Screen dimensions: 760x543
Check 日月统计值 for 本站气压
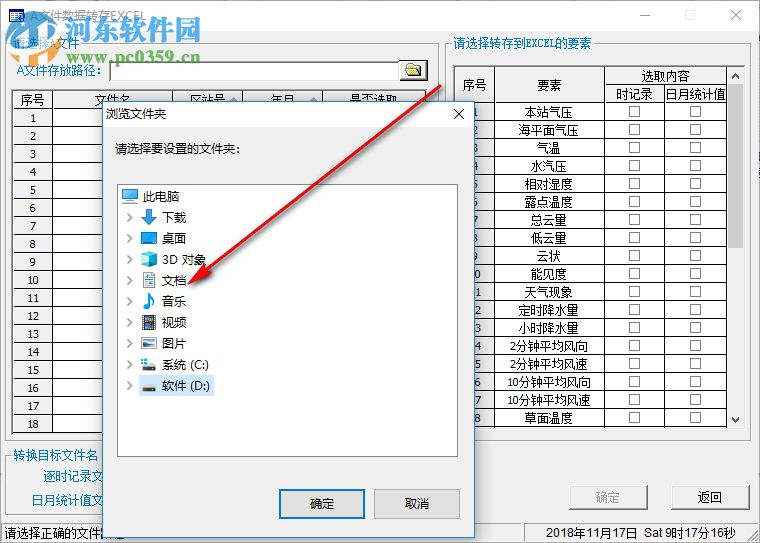(x=695, y=112)
